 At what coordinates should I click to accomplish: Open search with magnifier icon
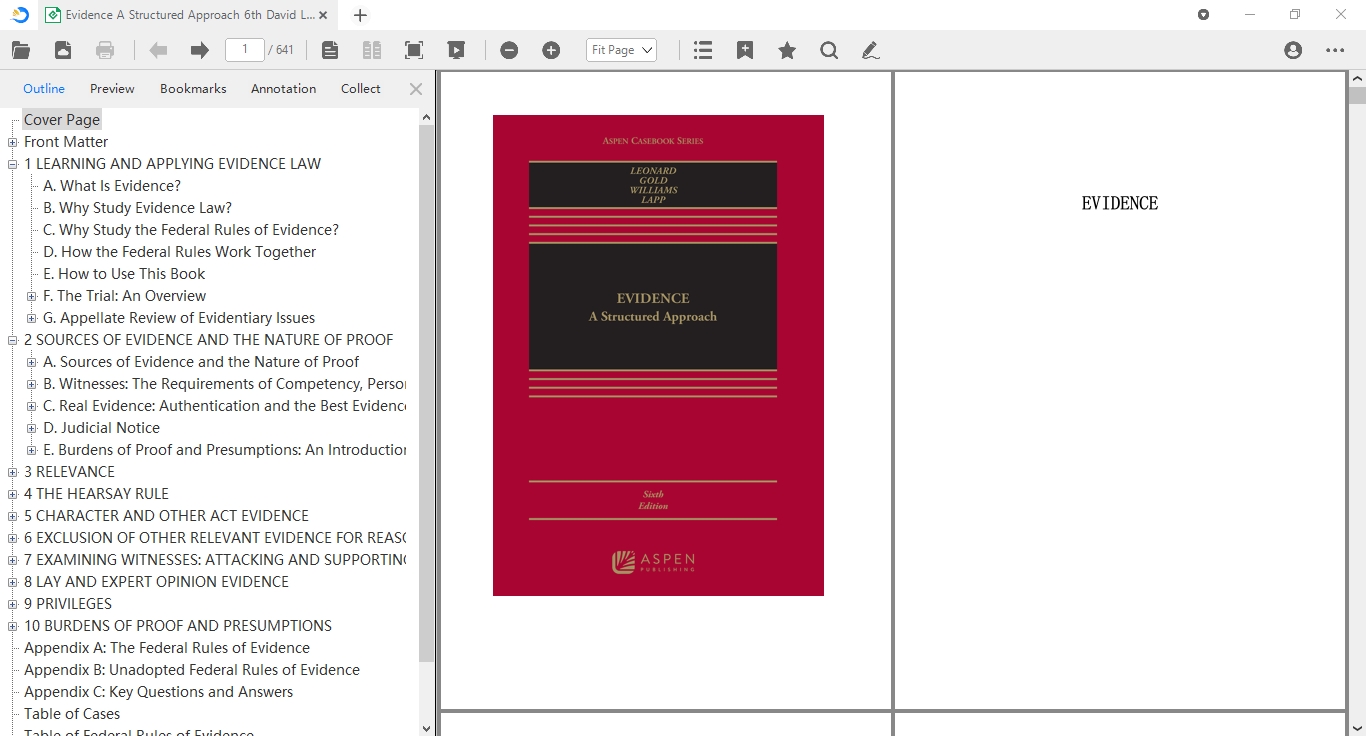(x=829, y=50)
